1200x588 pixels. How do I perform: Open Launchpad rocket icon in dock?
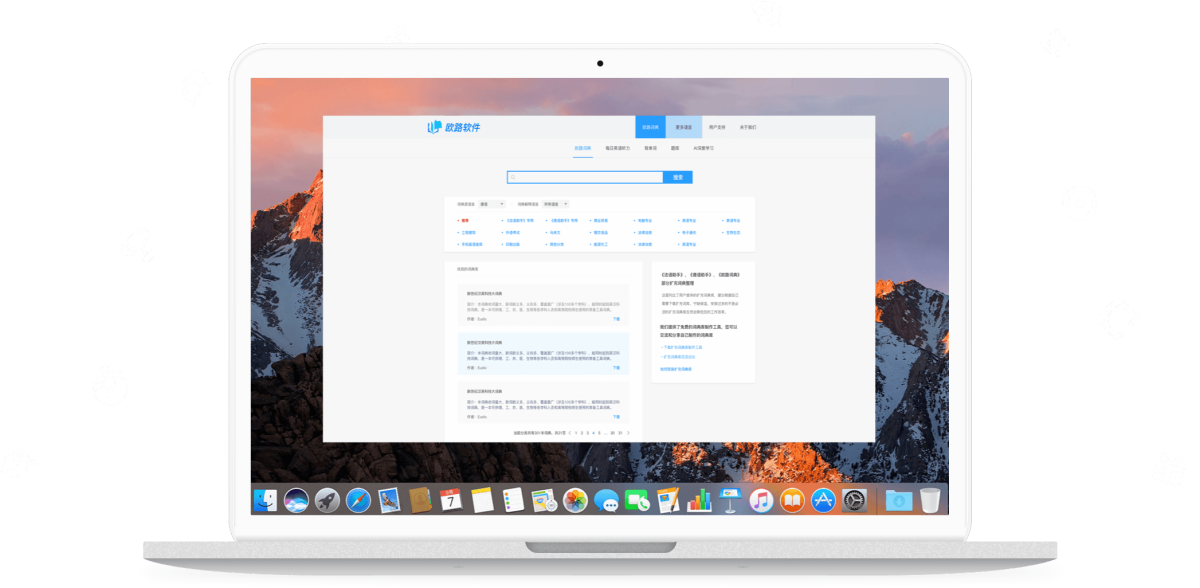click(327, 500)
